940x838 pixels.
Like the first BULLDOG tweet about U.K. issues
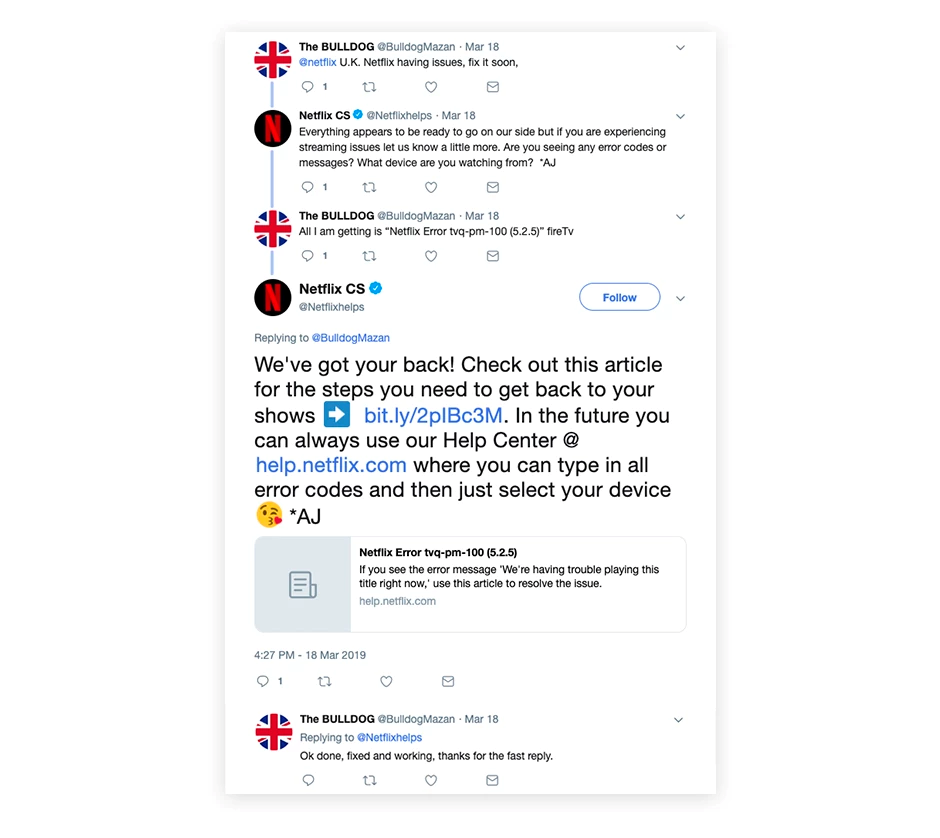click(x=430, y=87)
